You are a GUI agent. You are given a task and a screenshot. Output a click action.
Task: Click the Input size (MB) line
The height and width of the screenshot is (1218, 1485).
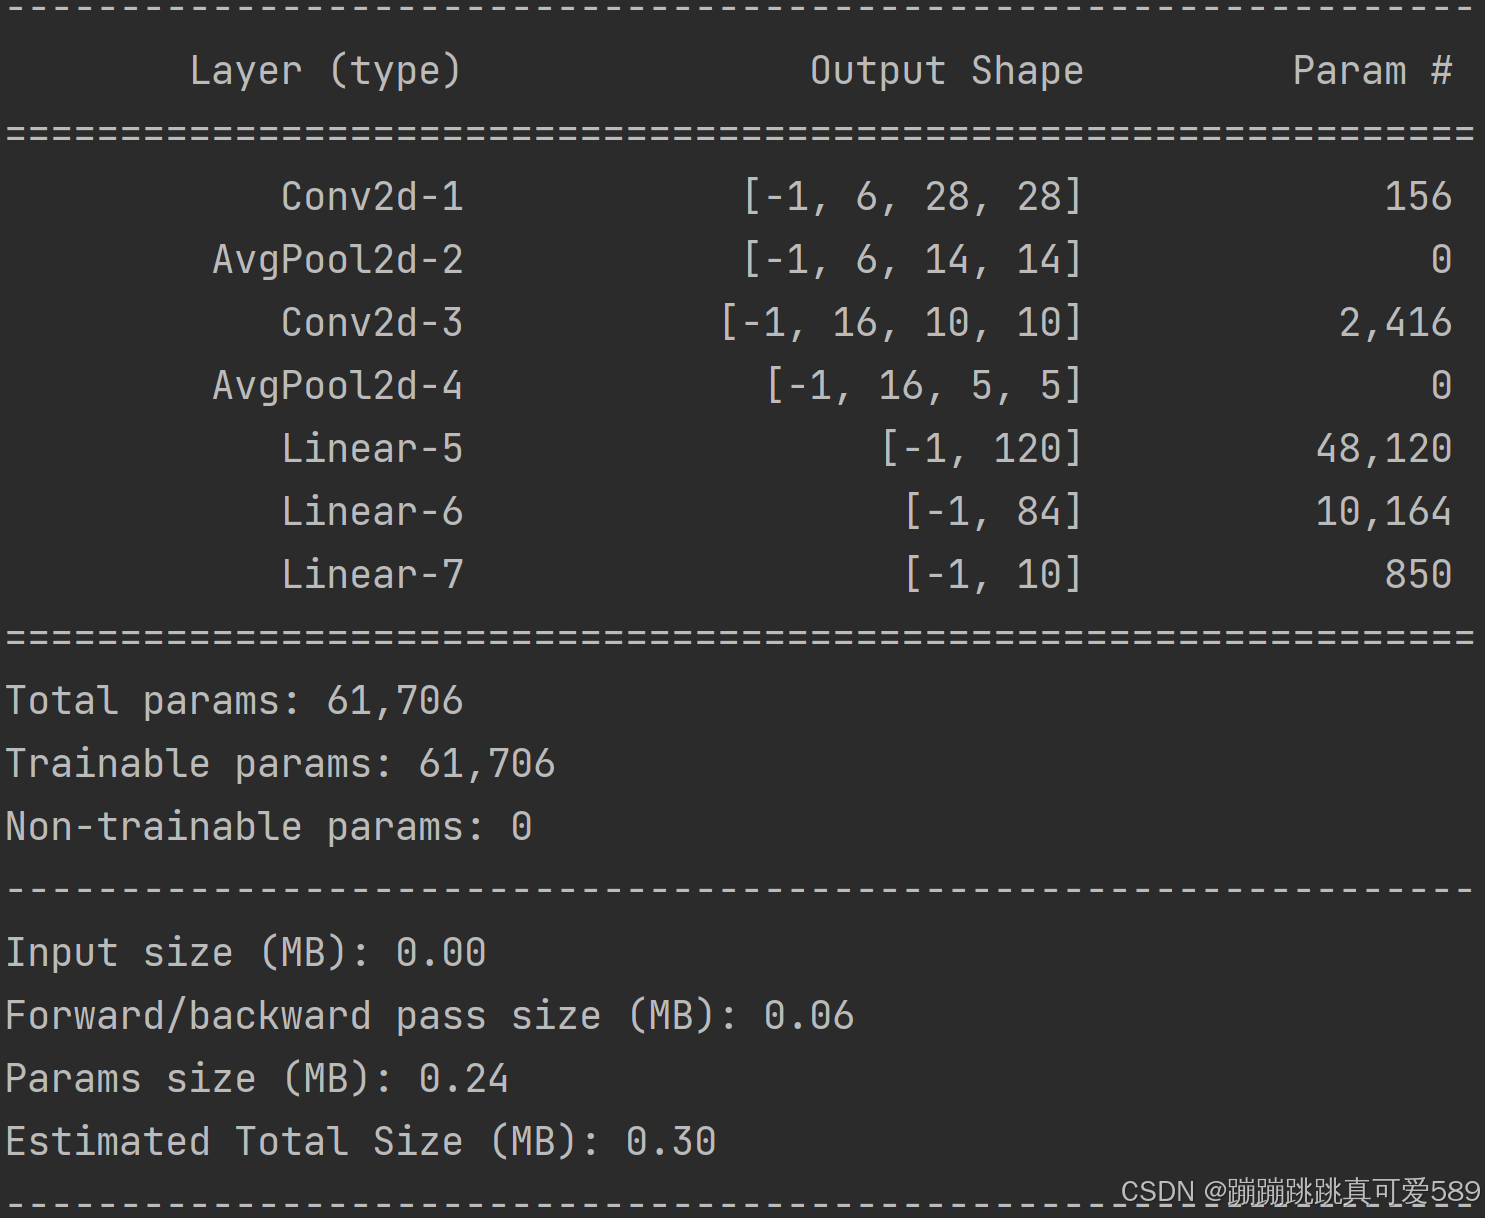click(245, 953)
